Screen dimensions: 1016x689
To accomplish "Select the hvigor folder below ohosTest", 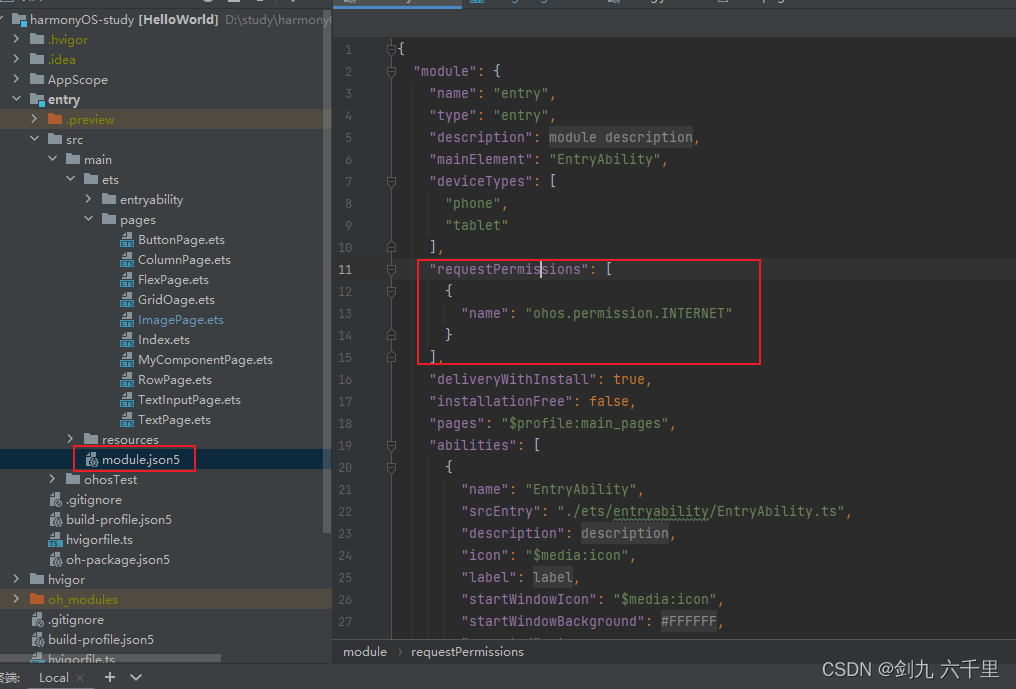I will tap(66, 579).
